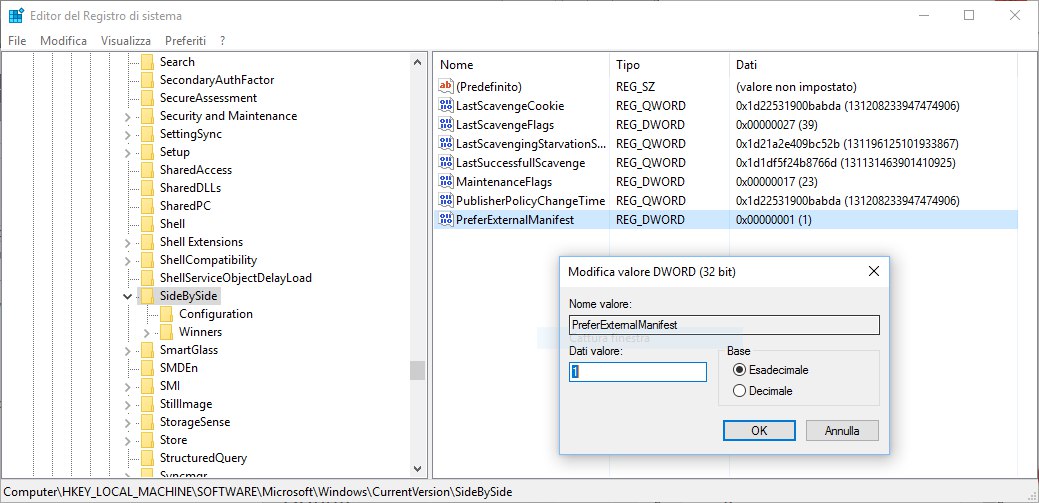Select the Esadecimale base option

[740, 370]
